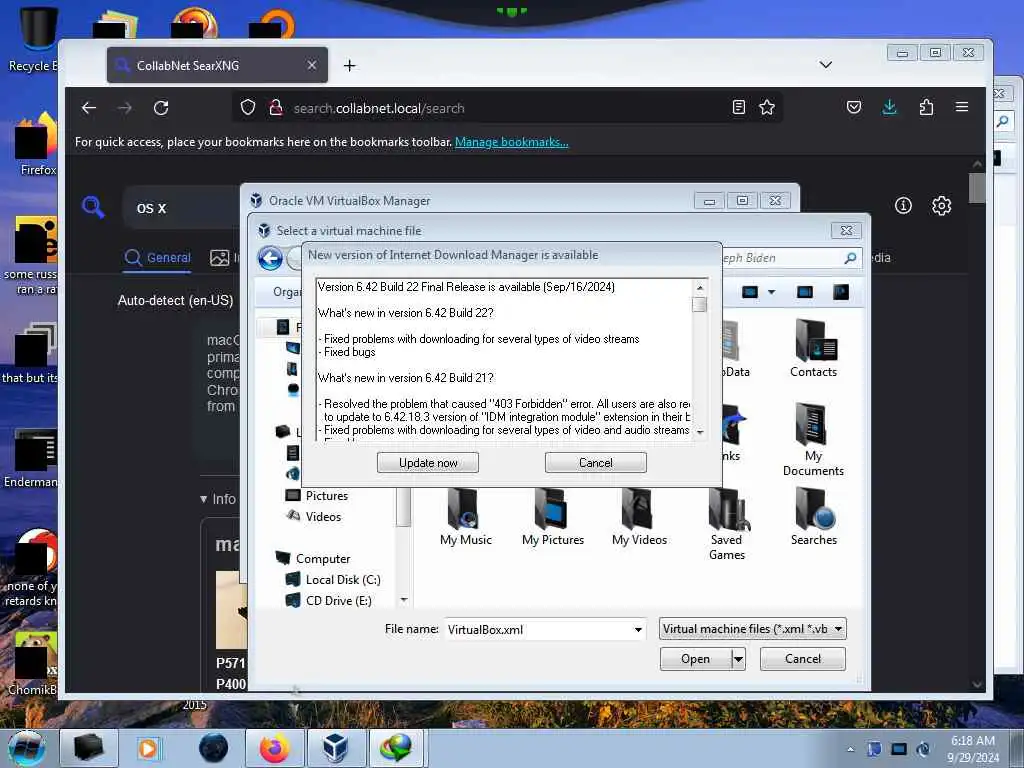Open the Firefox hamburger menu

coord(962,107)
